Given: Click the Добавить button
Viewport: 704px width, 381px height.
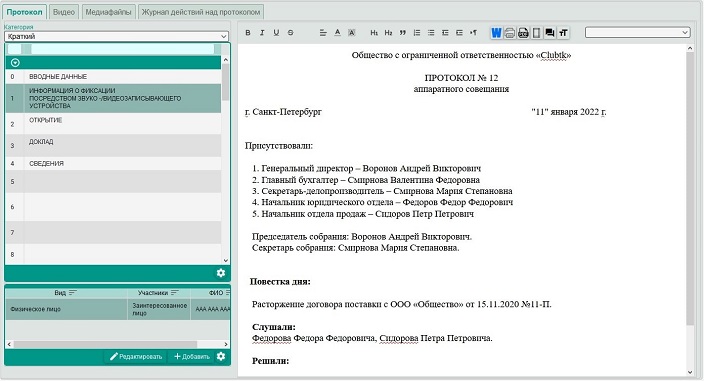Looking at the screenshot, I should tap(192, 357).
